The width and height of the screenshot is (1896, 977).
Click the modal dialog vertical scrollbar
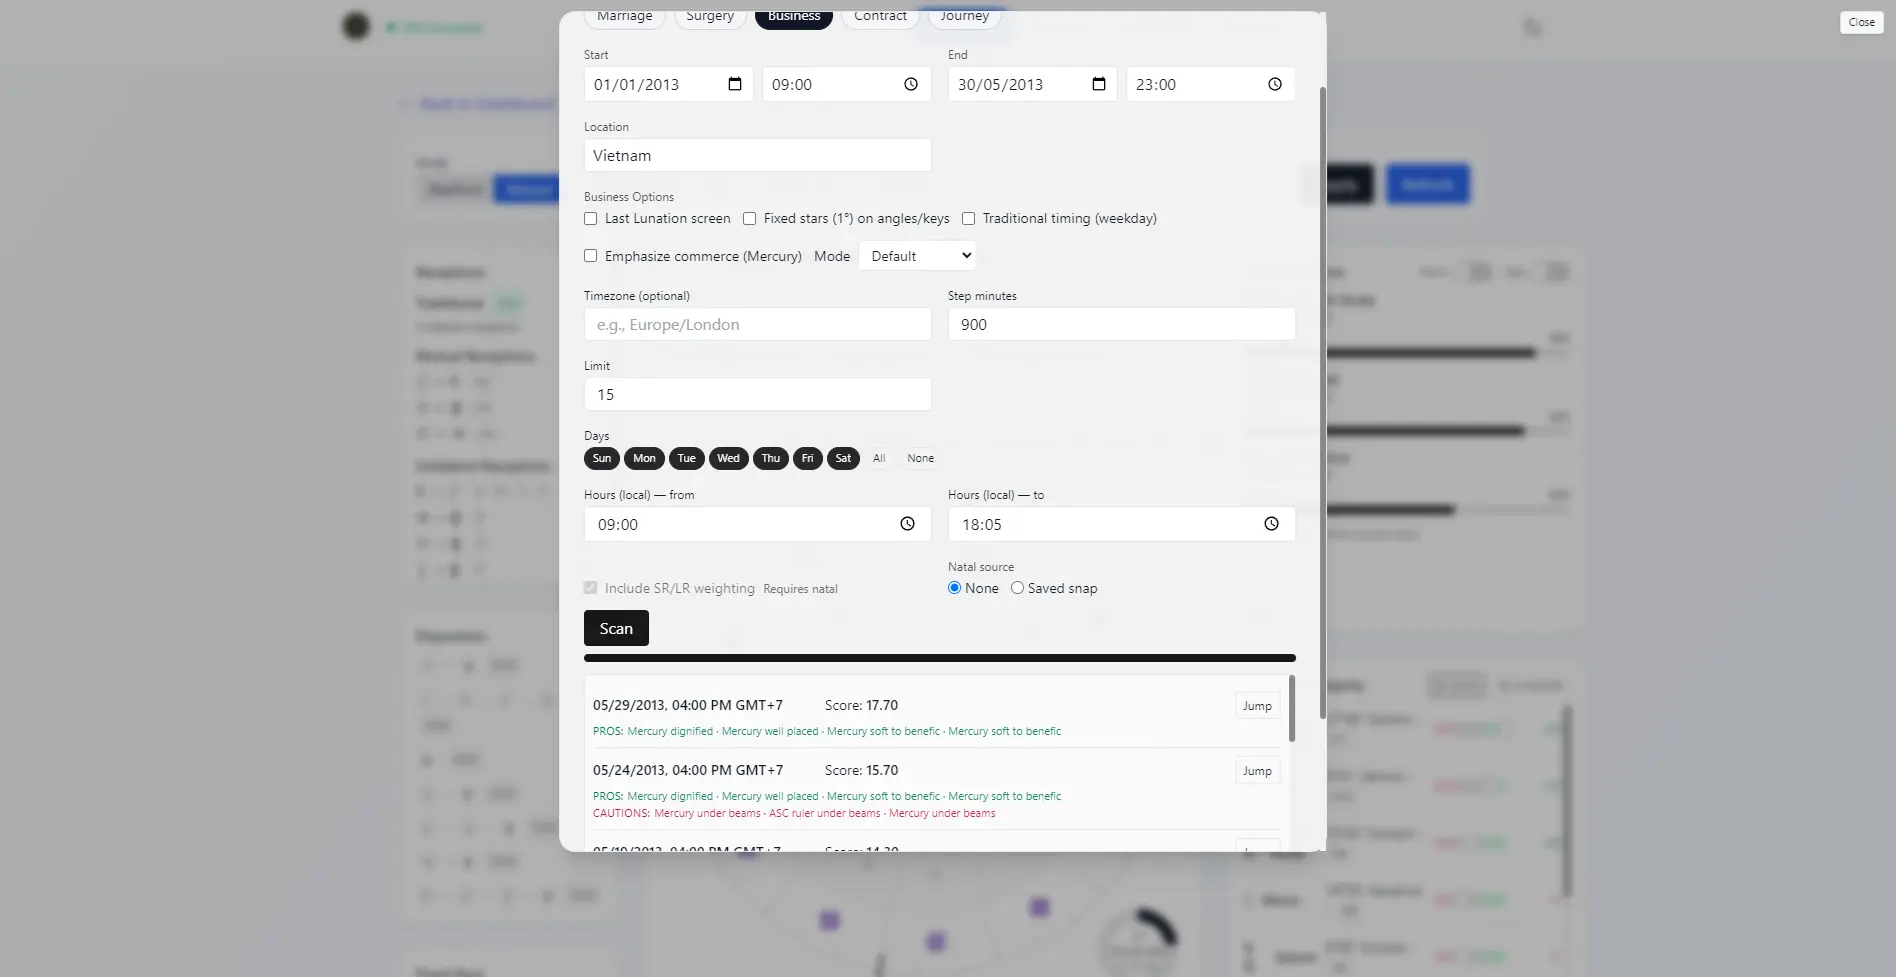pos(1323,402)
